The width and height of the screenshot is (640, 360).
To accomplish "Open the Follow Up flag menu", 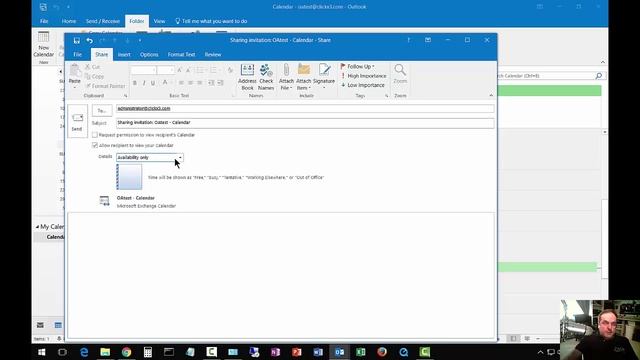I will click(x=358, y=67).
